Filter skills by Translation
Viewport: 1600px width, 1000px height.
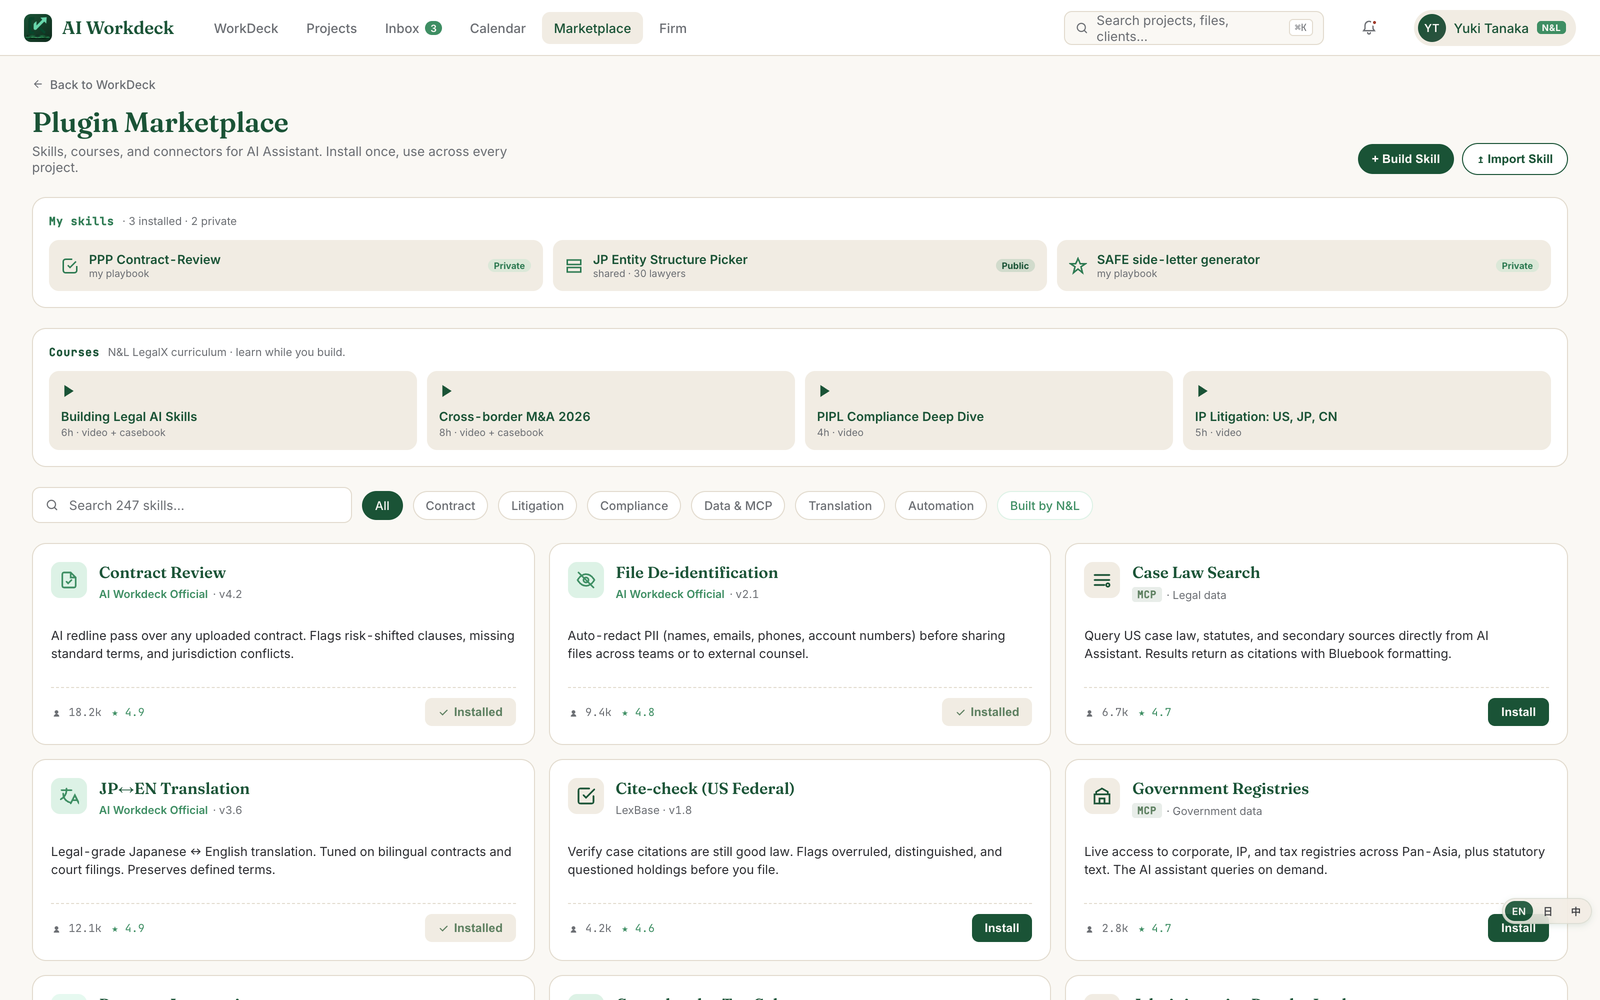click(840, 506)
